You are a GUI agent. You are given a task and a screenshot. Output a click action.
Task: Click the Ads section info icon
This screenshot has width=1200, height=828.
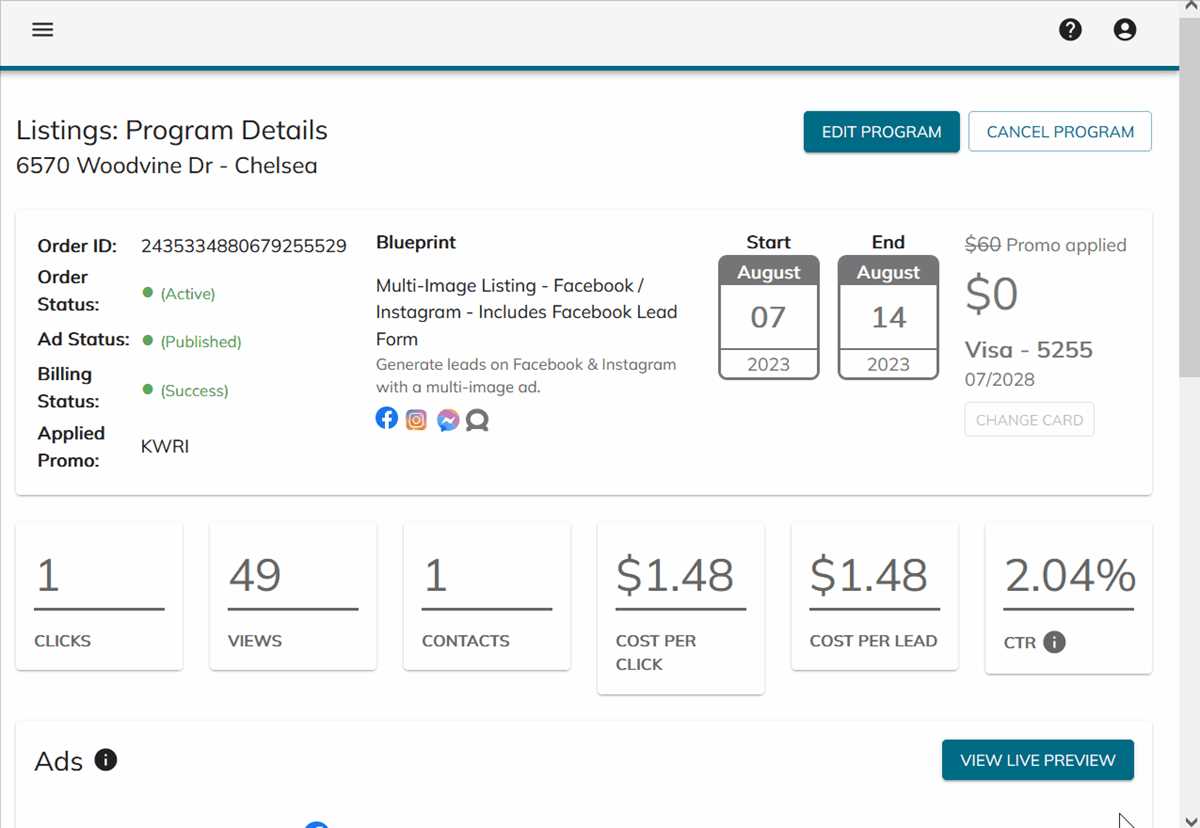pos(106,760)
